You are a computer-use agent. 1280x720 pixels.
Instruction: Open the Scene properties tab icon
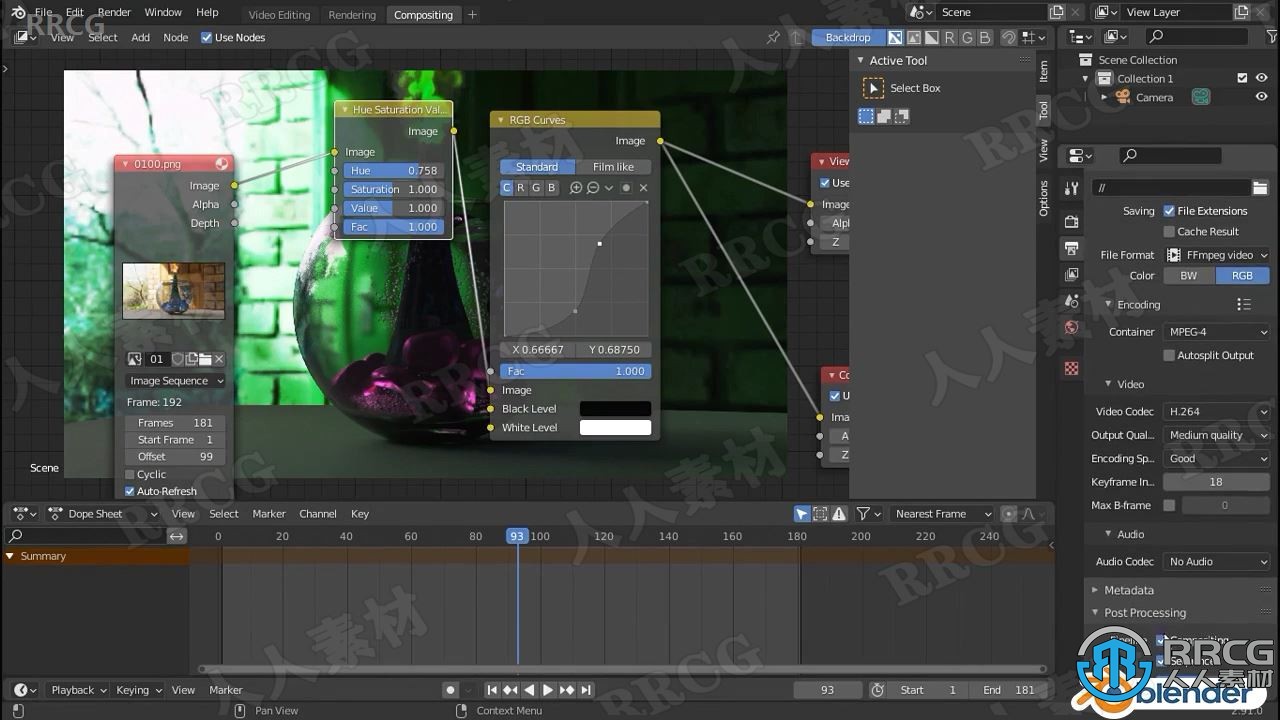pos(1071,301)
